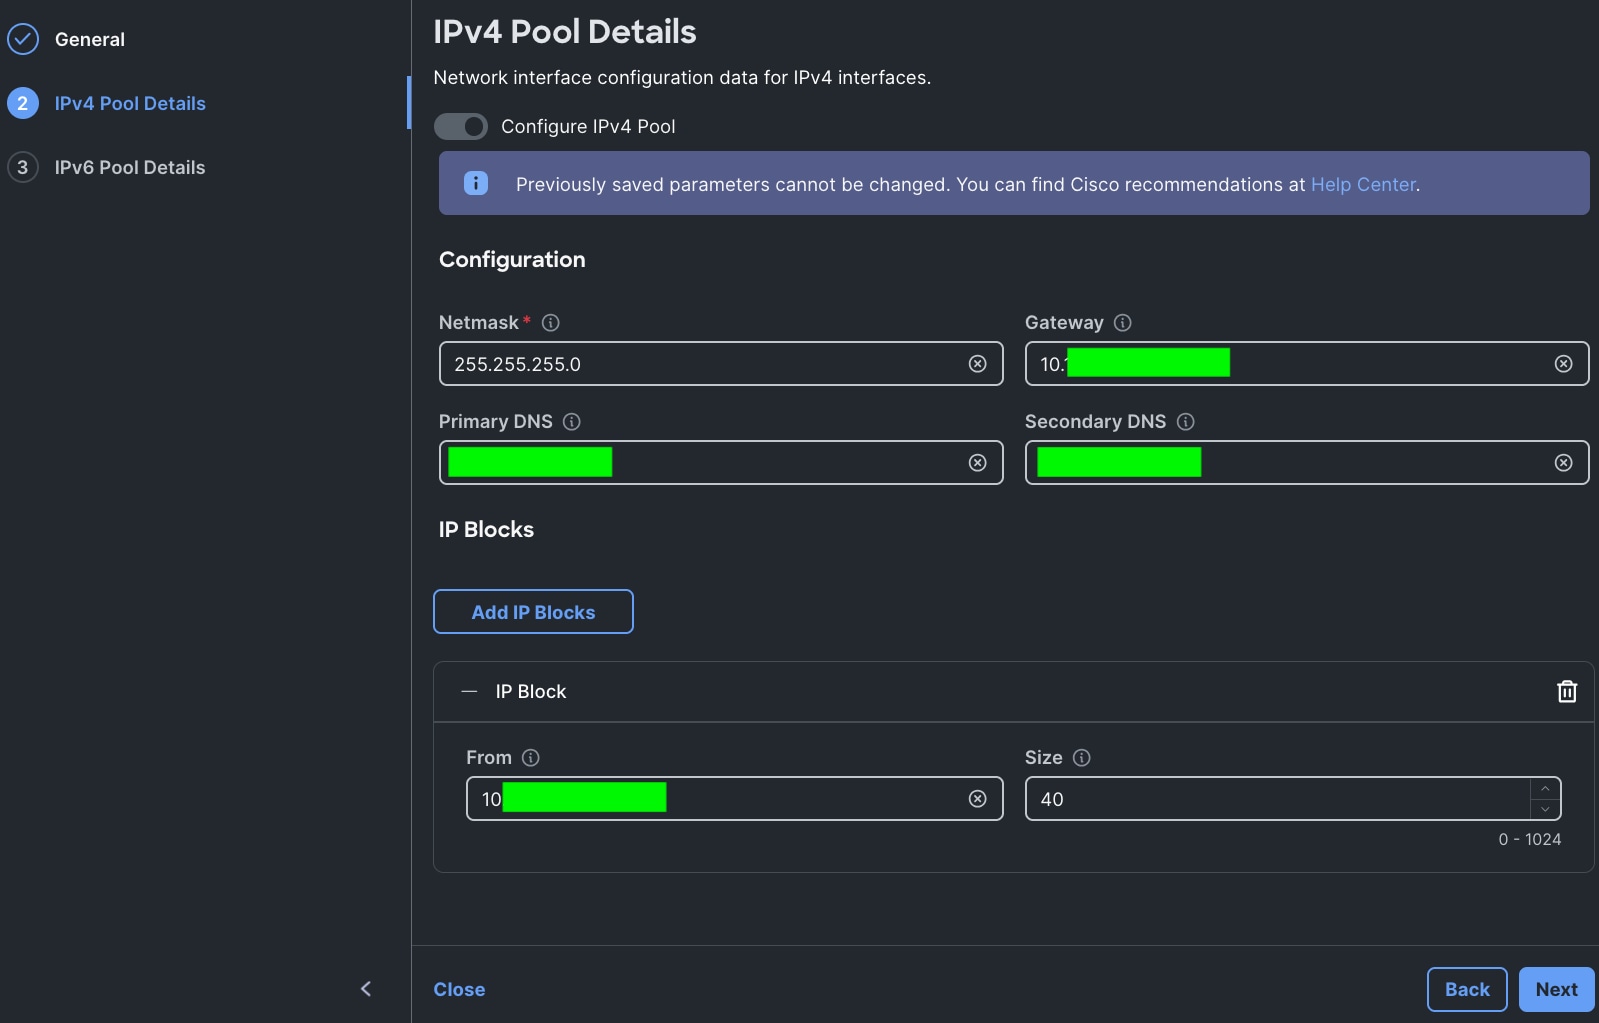Viewport: 1599px width, 1023px height.
Task: Clear the Secondary DNS field
Action: [x=1564, y=463]
